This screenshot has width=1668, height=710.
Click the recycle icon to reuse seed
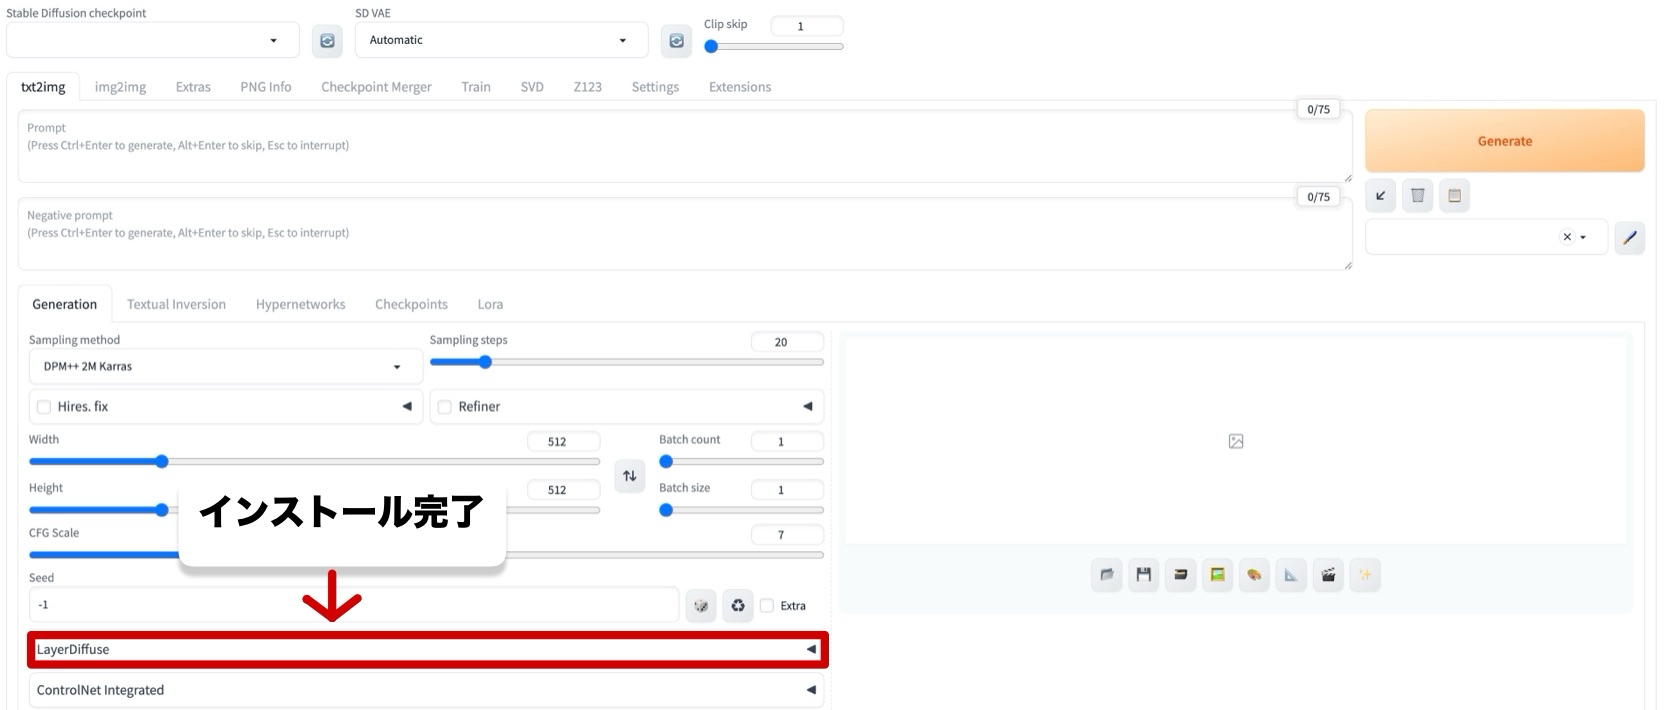coord(738,605)
